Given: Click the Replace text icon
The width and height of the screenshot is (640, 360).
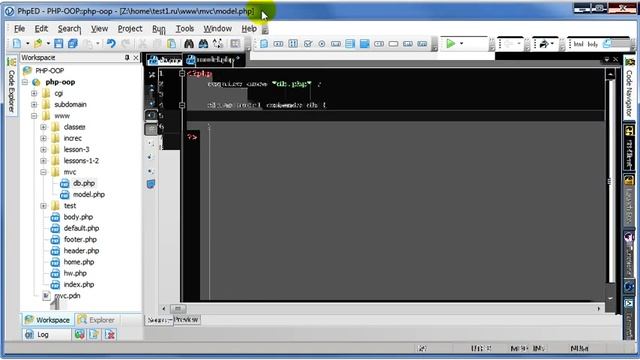Looking at the screenshot, I should [x=218, y=43].
